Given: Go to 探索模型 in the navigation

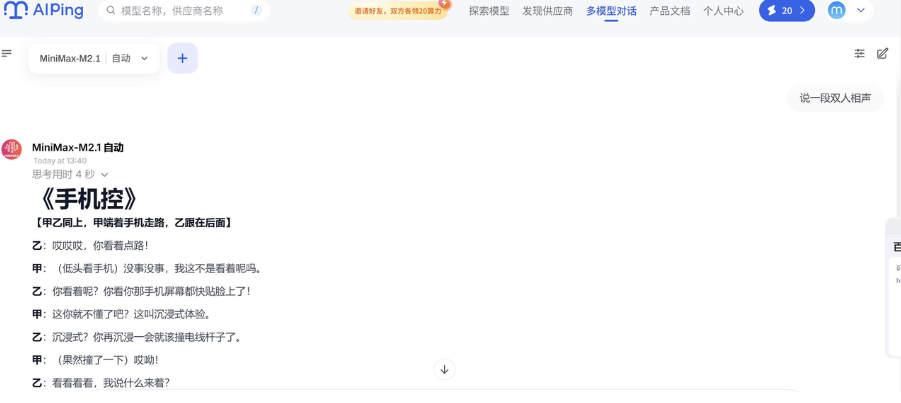Looking at the screenshot, I should pyautogui.click(x=489, y=11).
